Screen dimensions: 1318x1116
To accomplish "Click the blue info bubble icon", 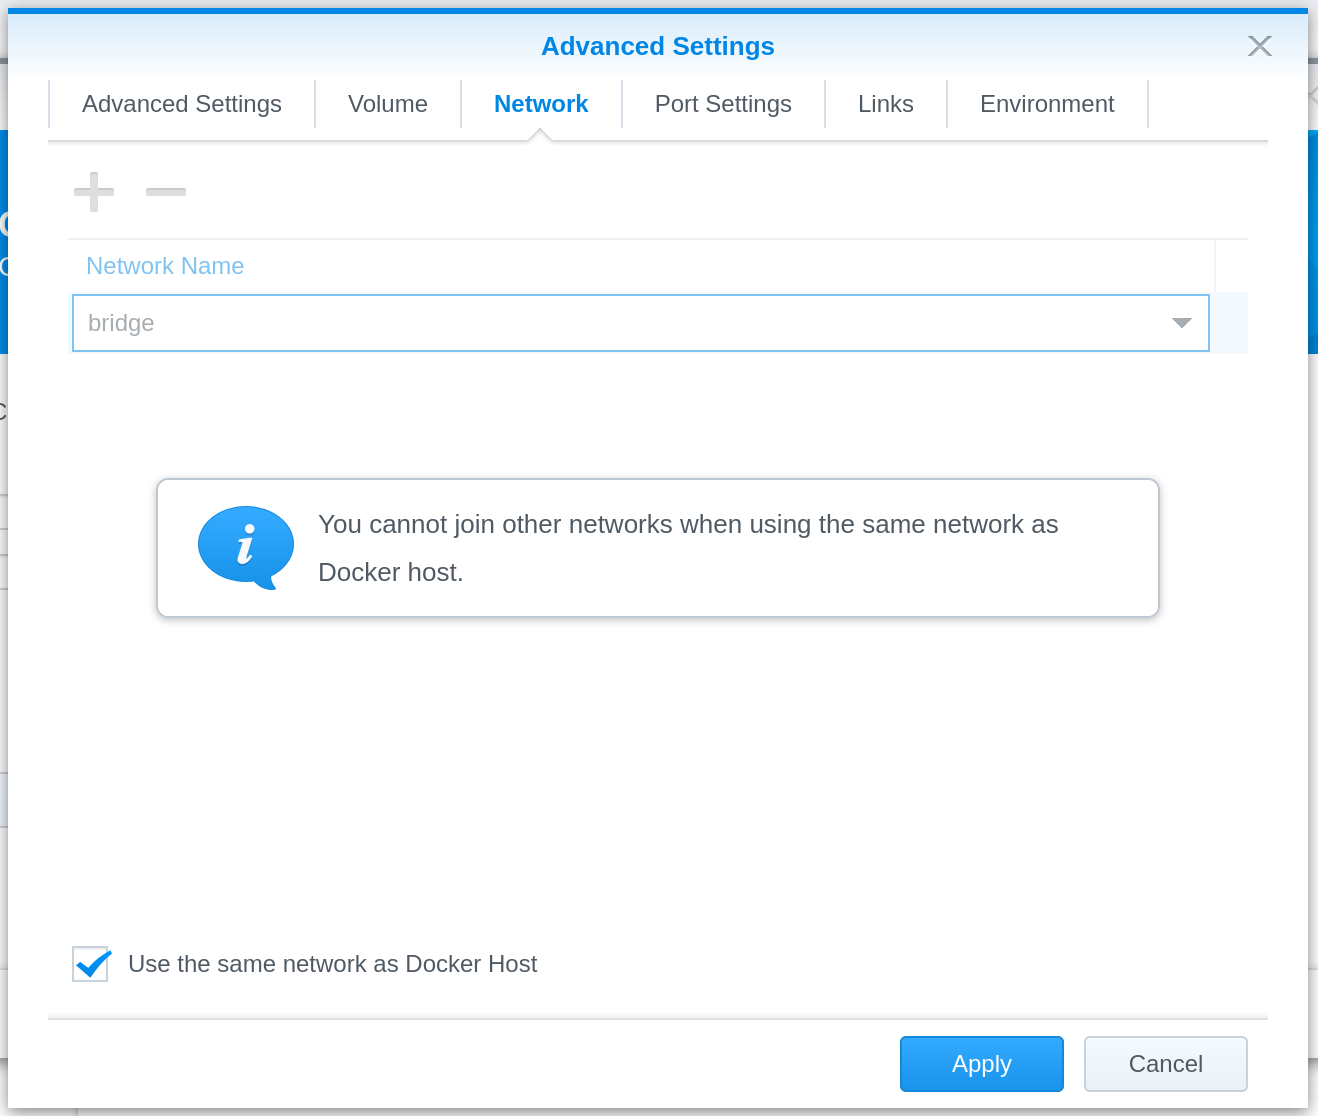I will click(245, 546).
